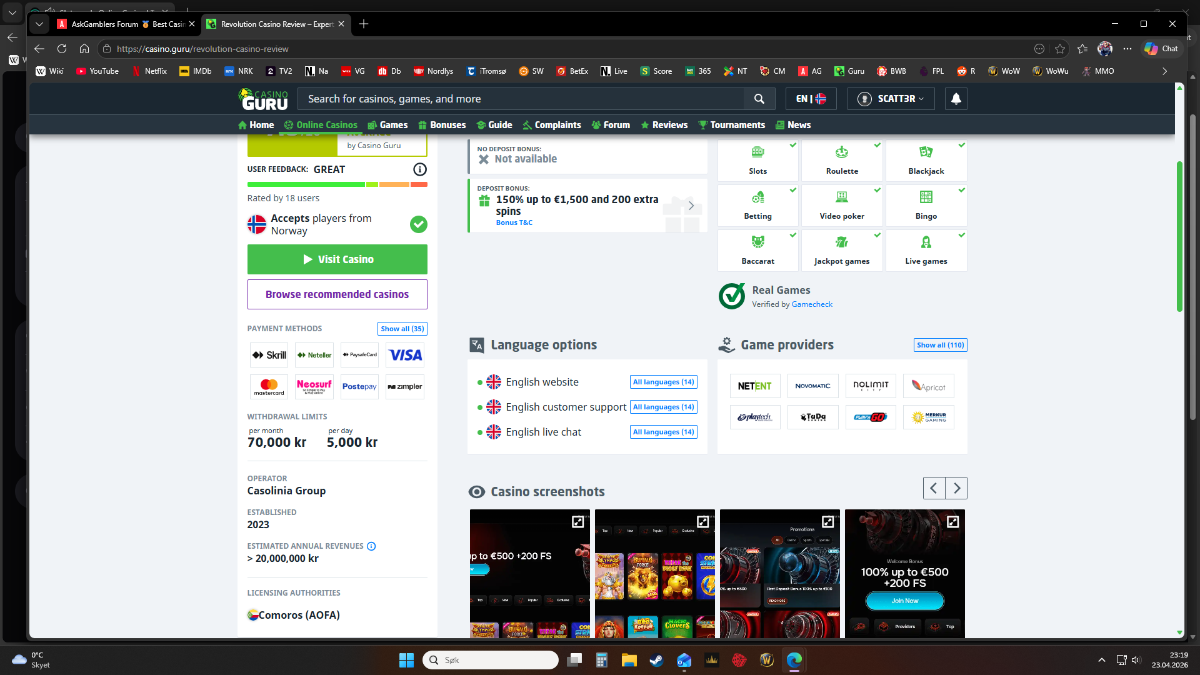Click the green Visit Casino button
The width and height of the screenshot is (1200, 675).
(x=337, y=259)
